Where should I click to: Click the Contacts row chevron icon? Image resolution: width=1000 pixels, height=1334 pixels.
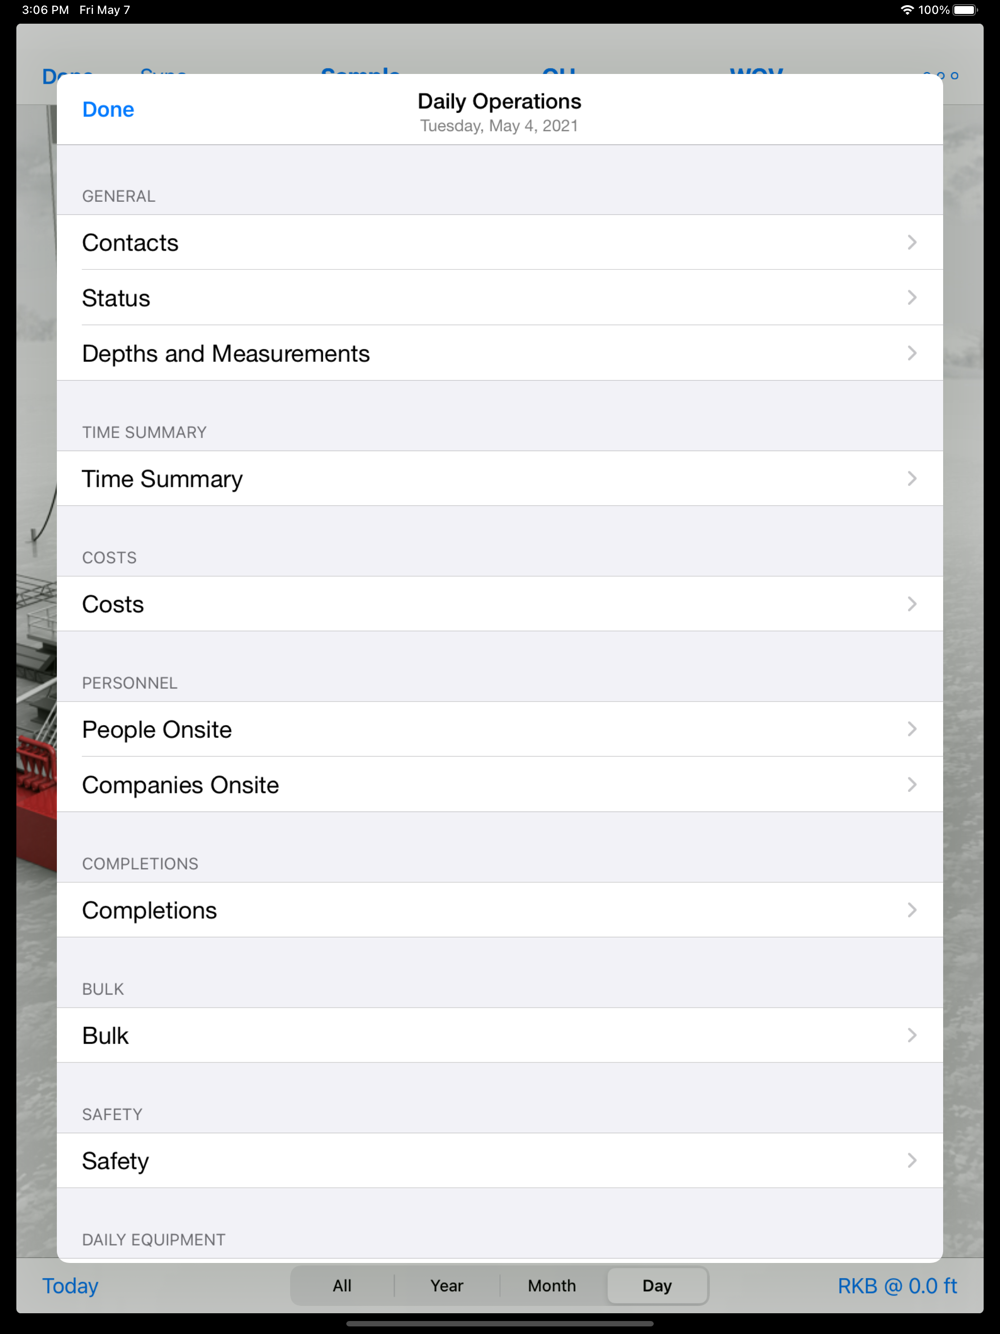[912, 242]
